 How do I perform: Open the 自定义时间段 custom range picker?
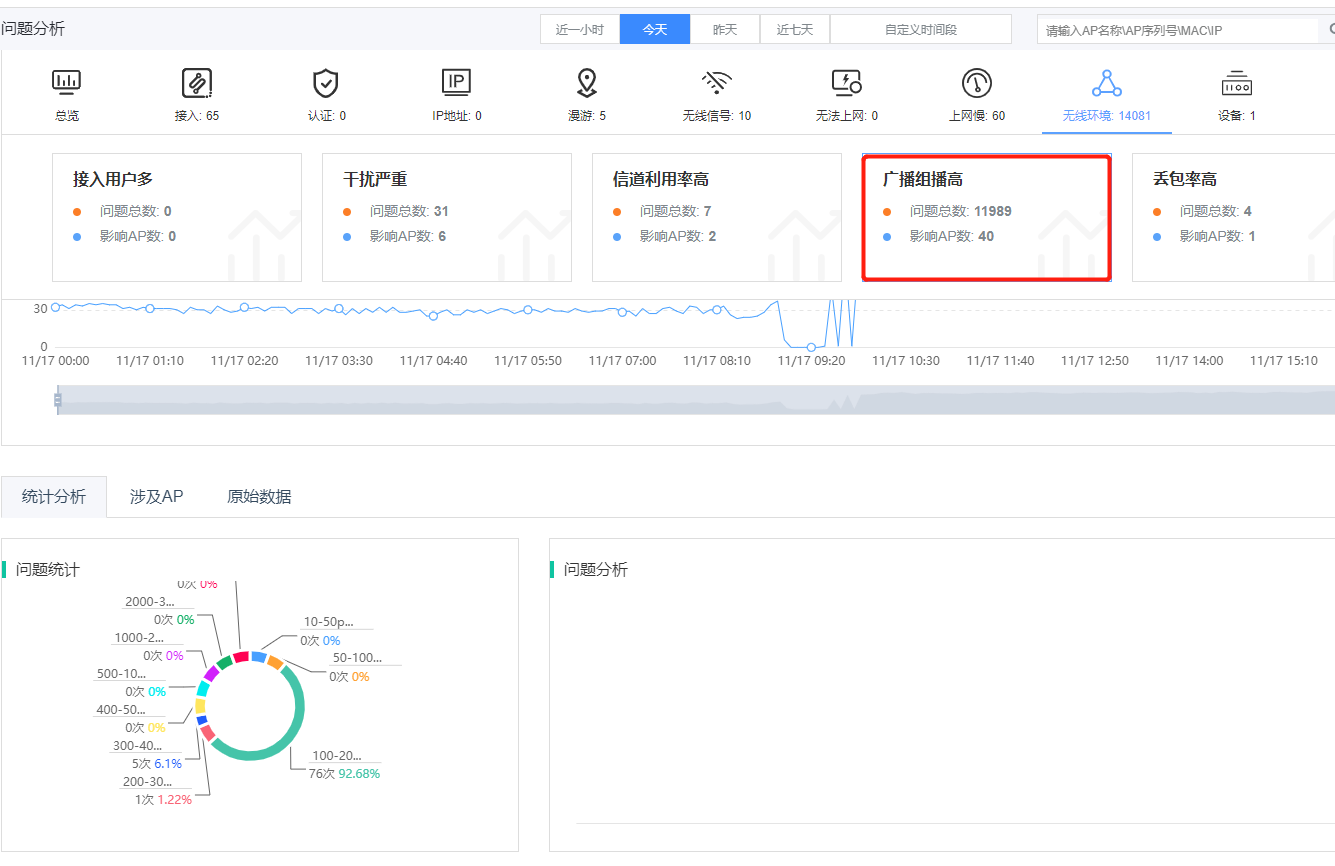click(921, 29)
